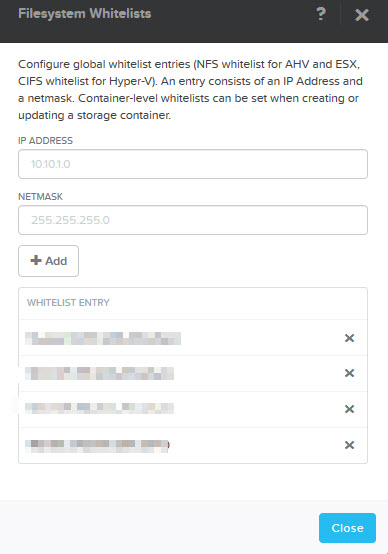Remove the third whitelist entry
The image size is (388, 554).
point(349,409)
